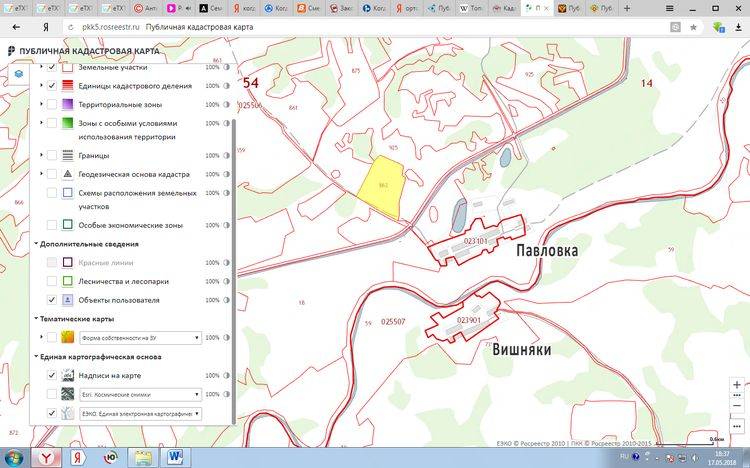
Task: Bookmark page with the star icon
Action: pyautogui.click(x=693, y=27)
